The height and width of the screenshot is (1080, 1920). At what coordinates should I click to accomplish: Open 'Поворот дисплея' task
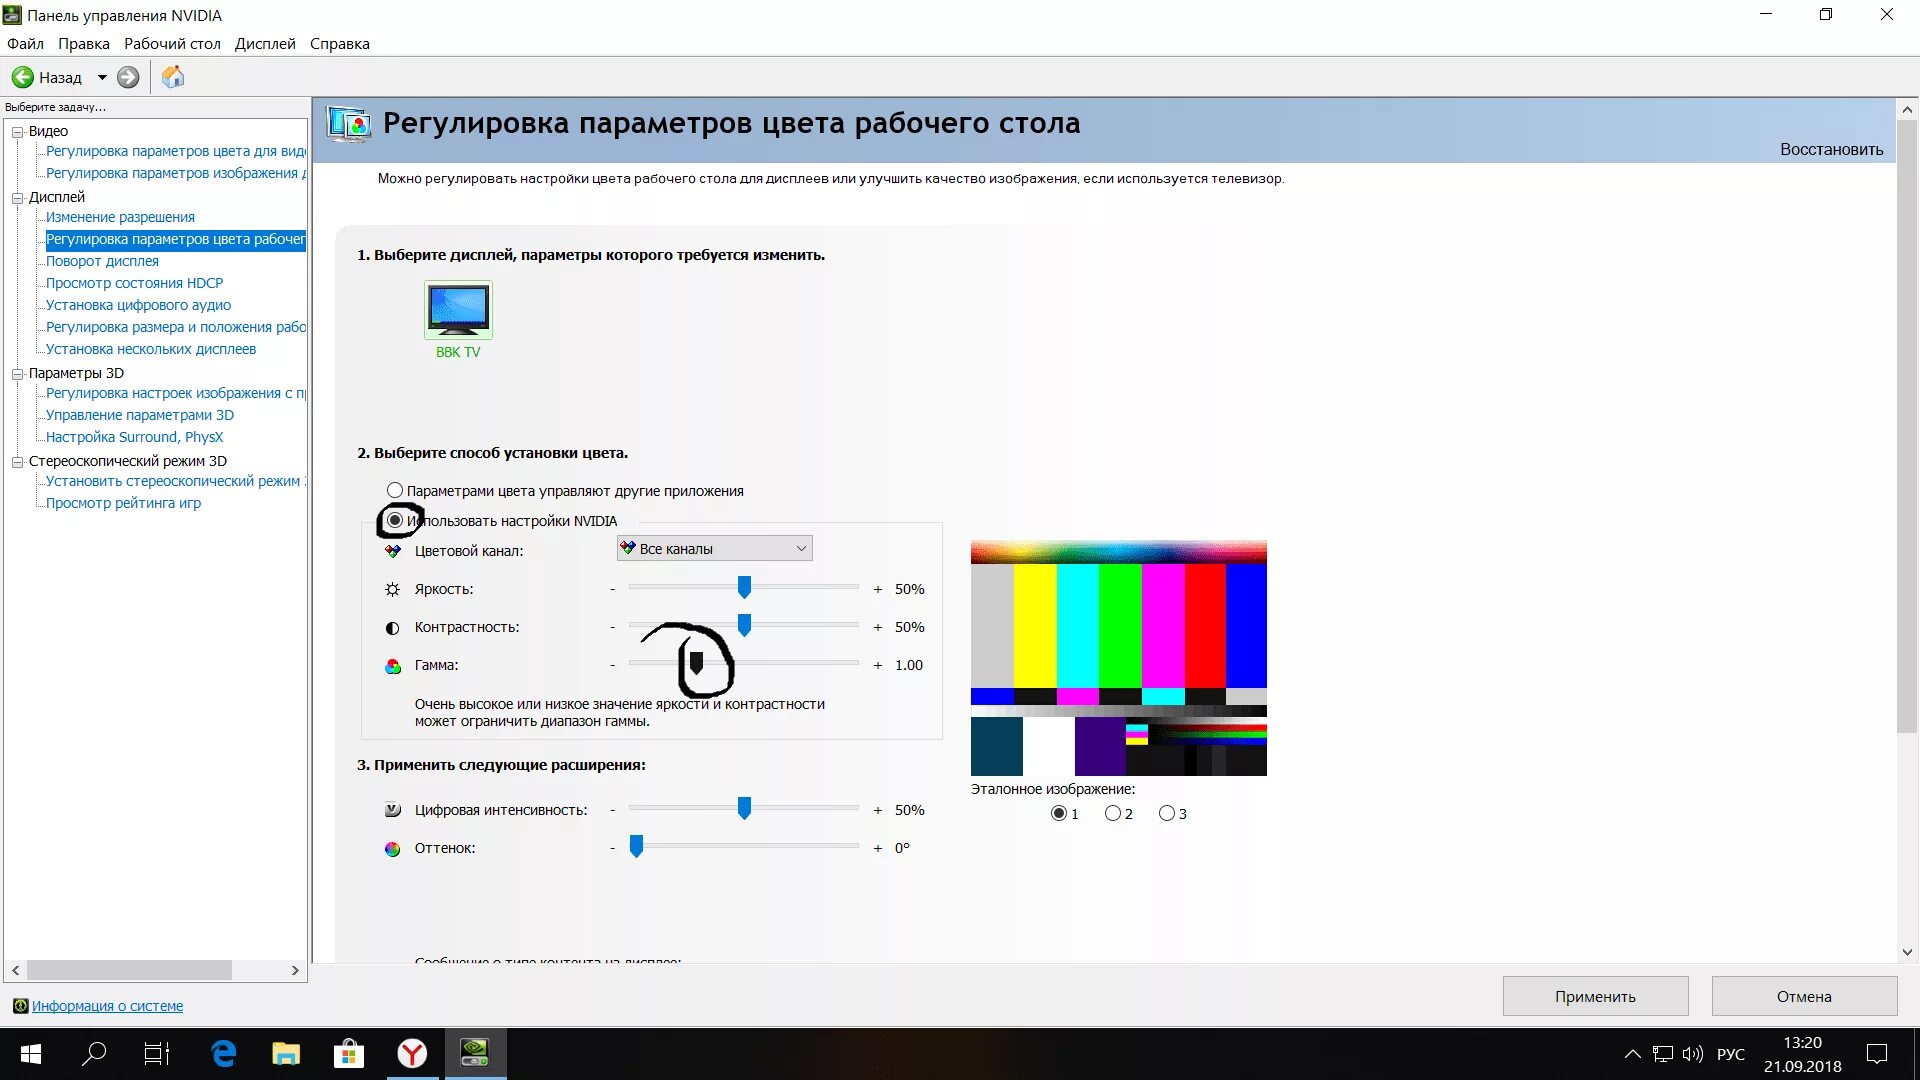tap(102, 261)
